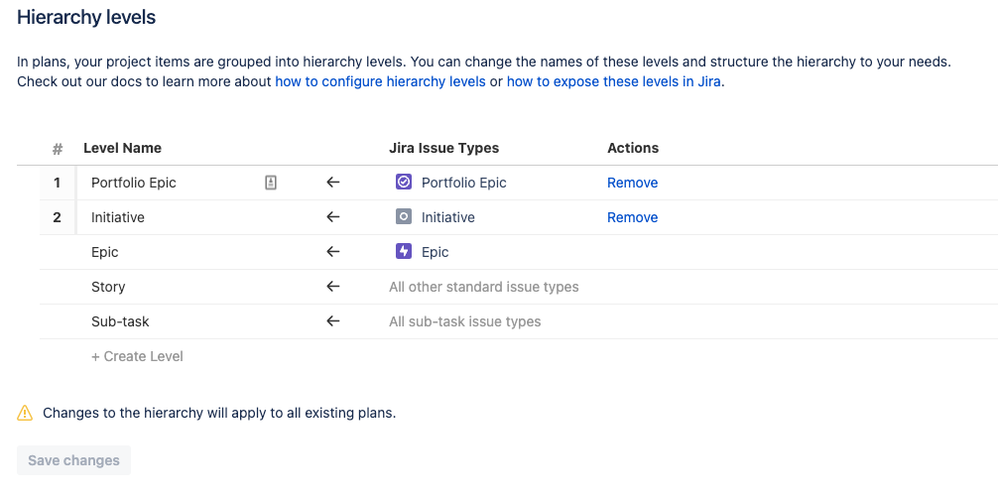Click the Actions column header
This screenshot has width=998, height=503.
(x=633, y=148)
